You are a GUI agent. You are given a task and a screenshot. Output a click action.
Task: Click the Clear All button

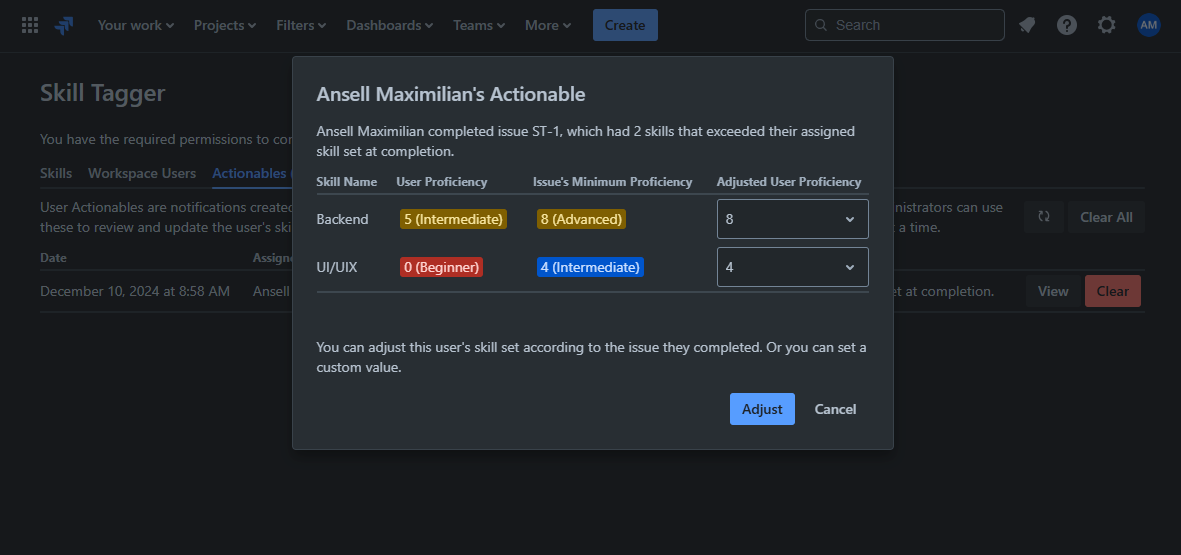[1106, 217]
